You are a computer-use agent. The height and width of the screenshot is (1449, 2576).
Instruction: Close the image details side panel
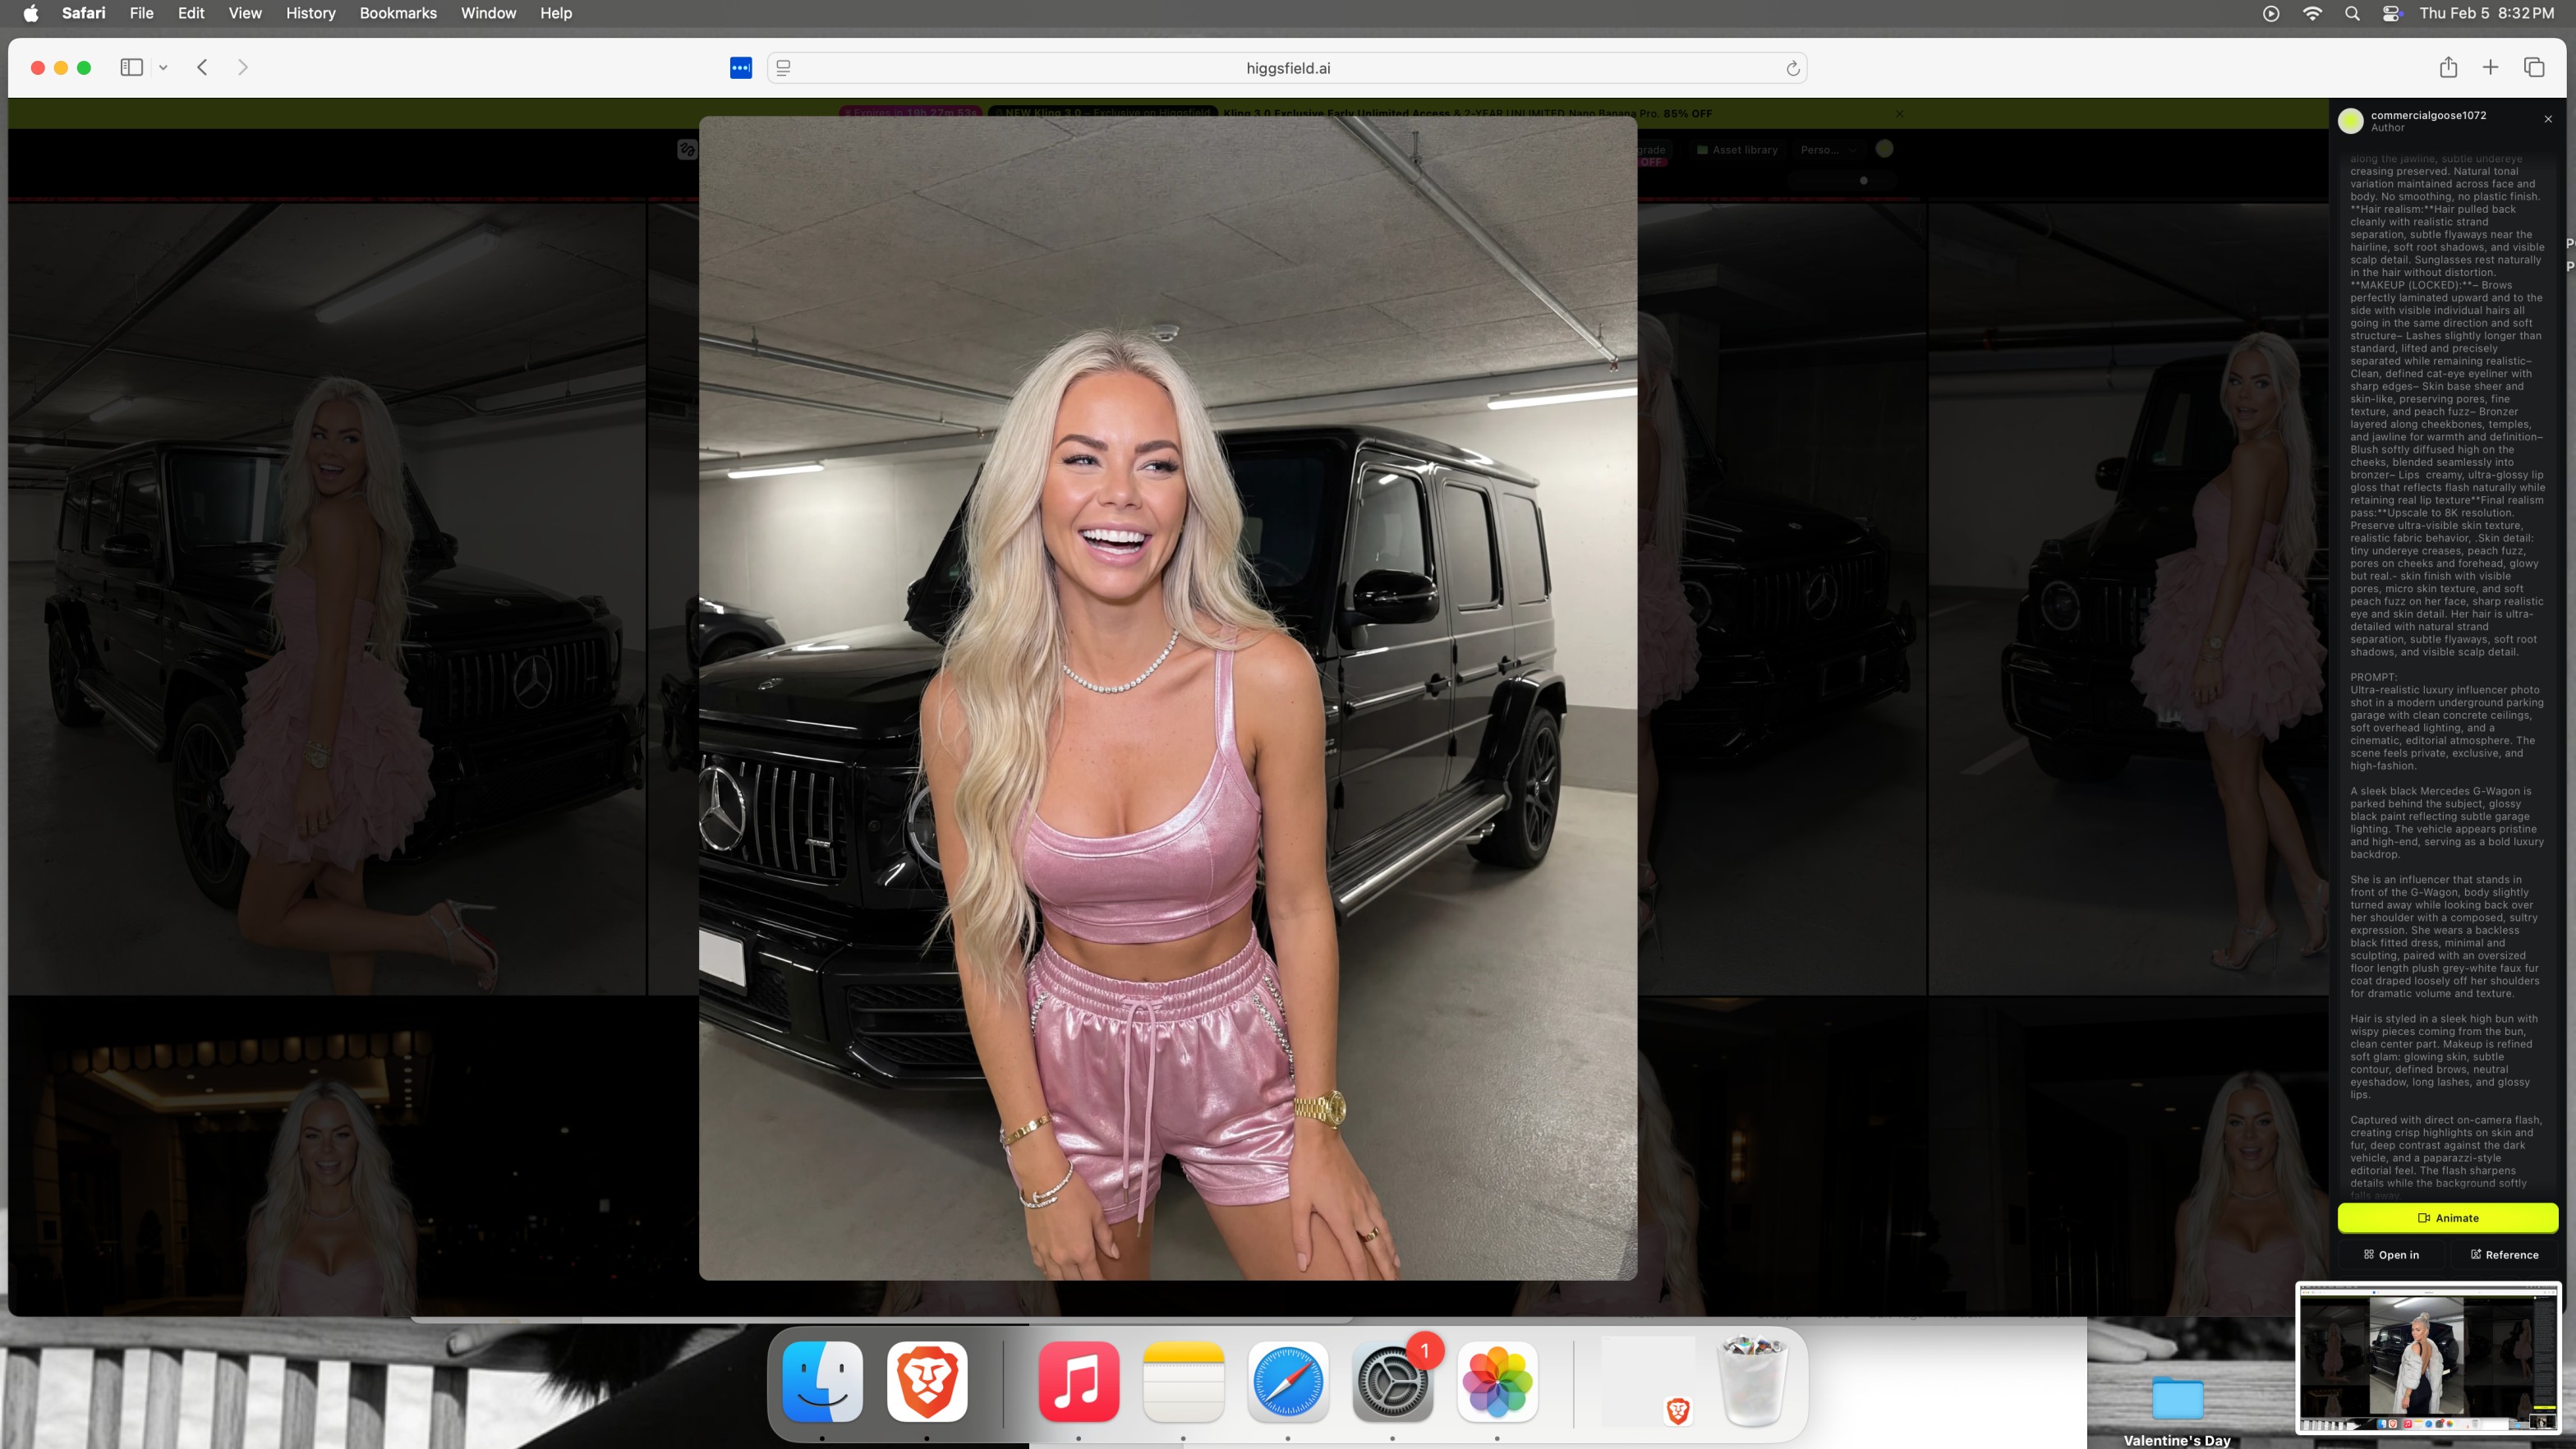point(2548,119)
